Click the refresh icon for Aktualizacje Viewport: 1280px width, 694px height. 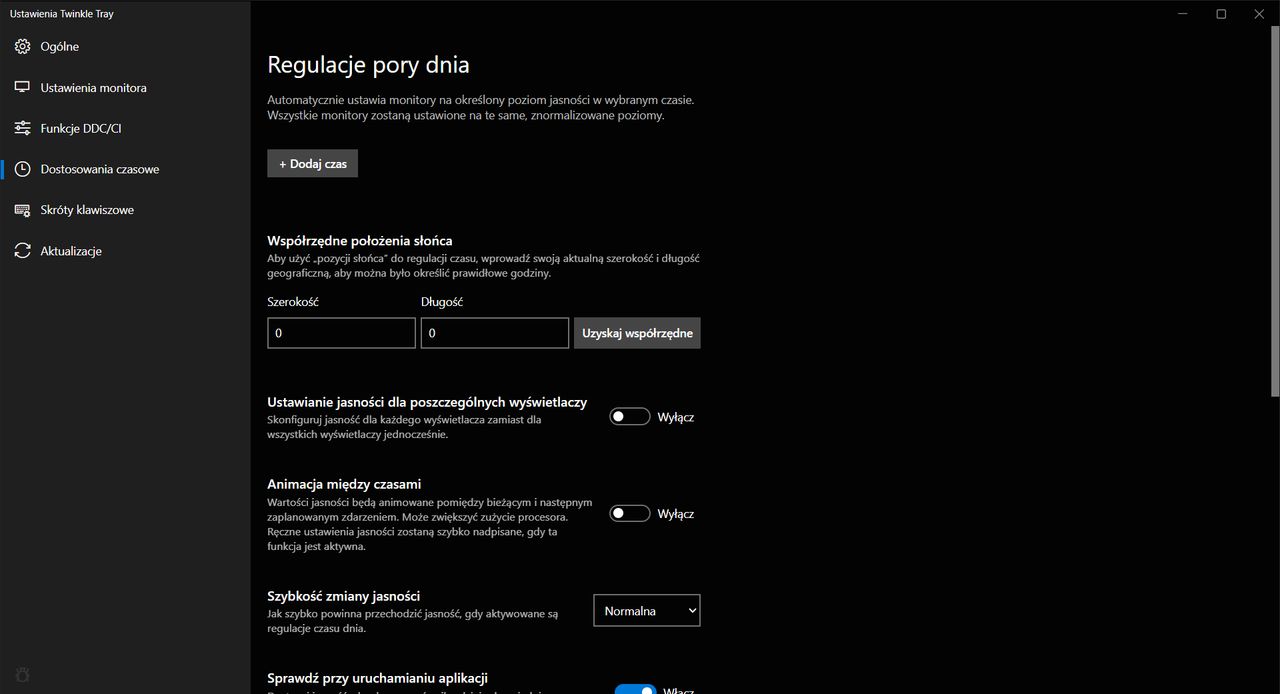pos(22,251)
